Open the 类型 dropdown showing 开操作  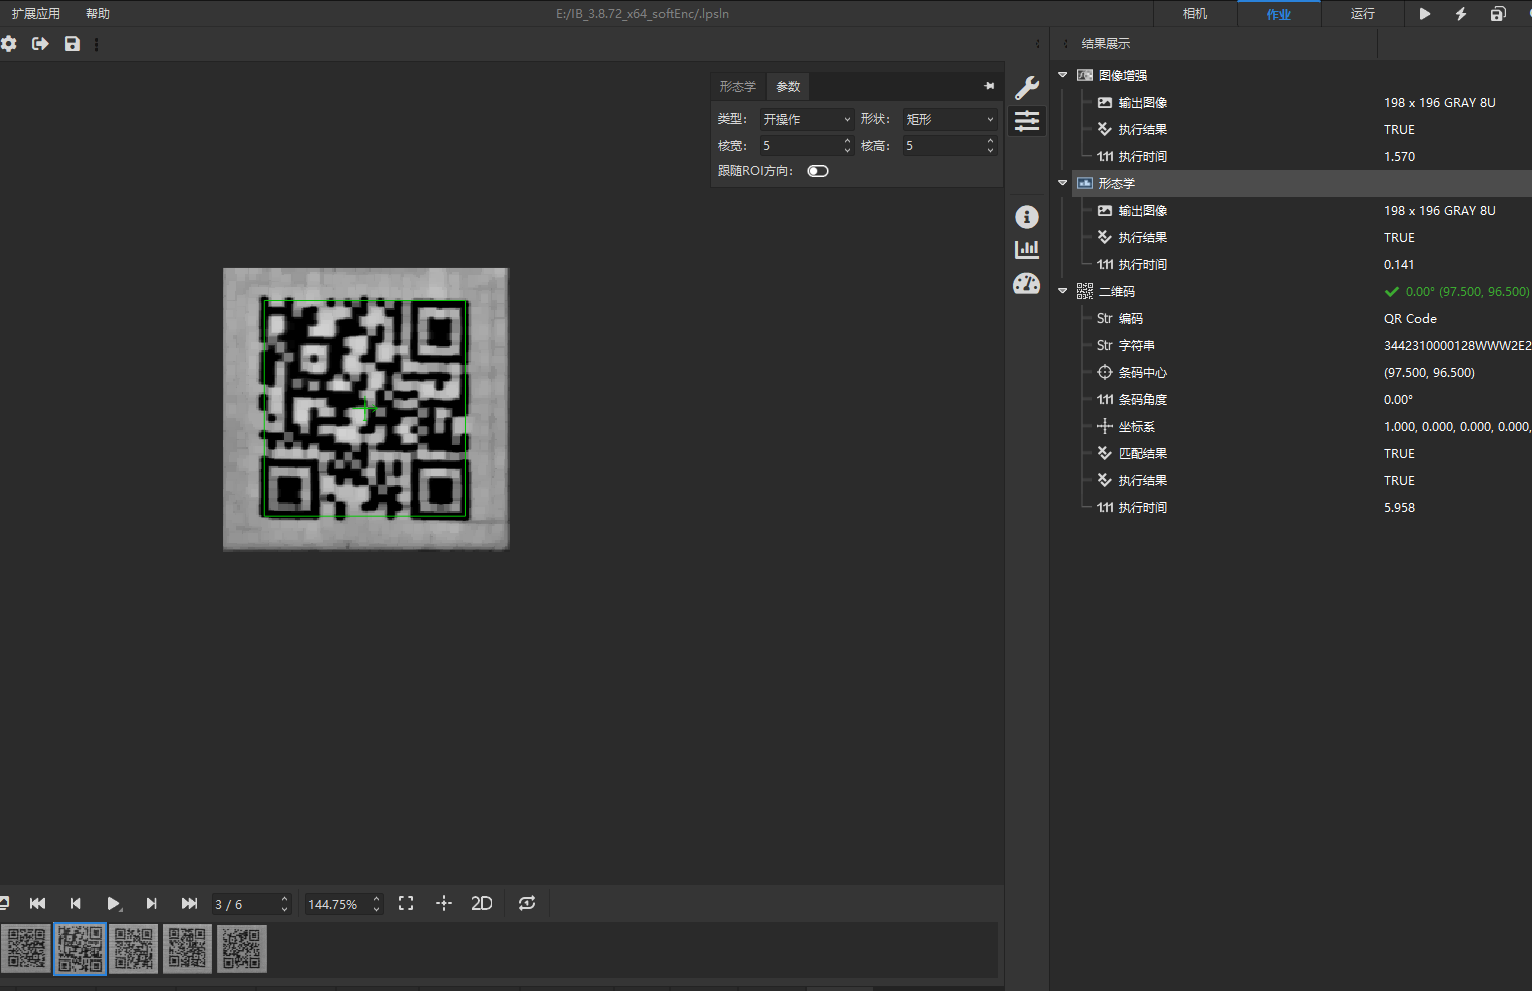click(806, 119)
